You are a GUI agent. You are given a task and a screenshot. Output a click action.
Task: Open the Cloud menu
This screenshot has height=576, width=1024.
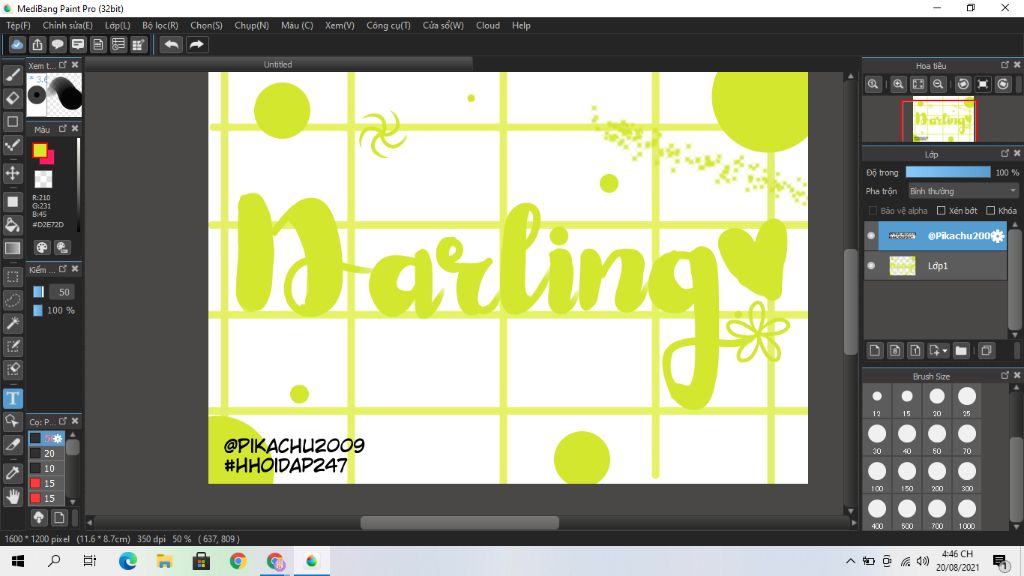[x=488, y=25]
